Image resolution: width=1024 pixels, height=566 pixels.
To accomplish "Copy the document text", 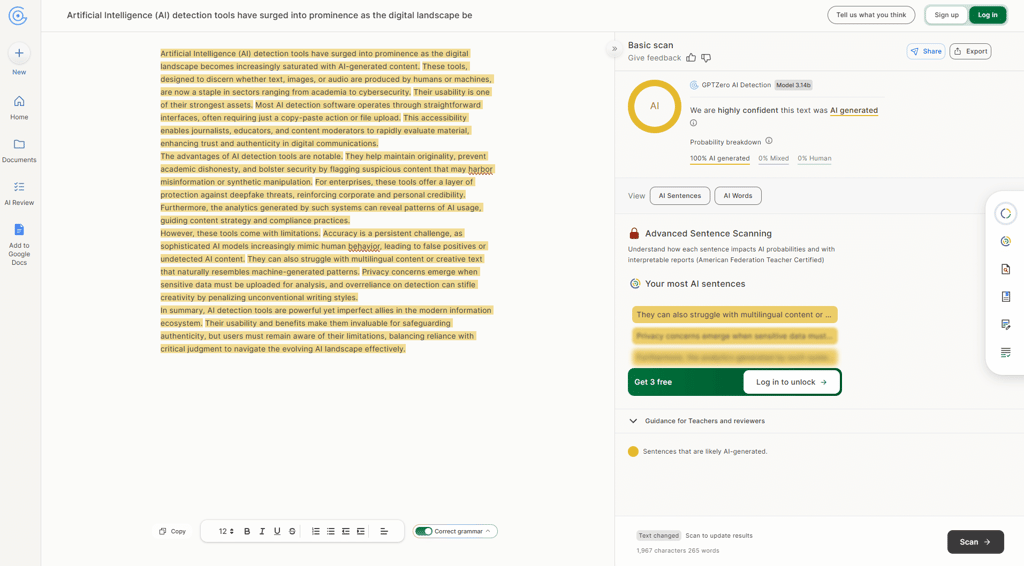I will (x=172, y=531).
